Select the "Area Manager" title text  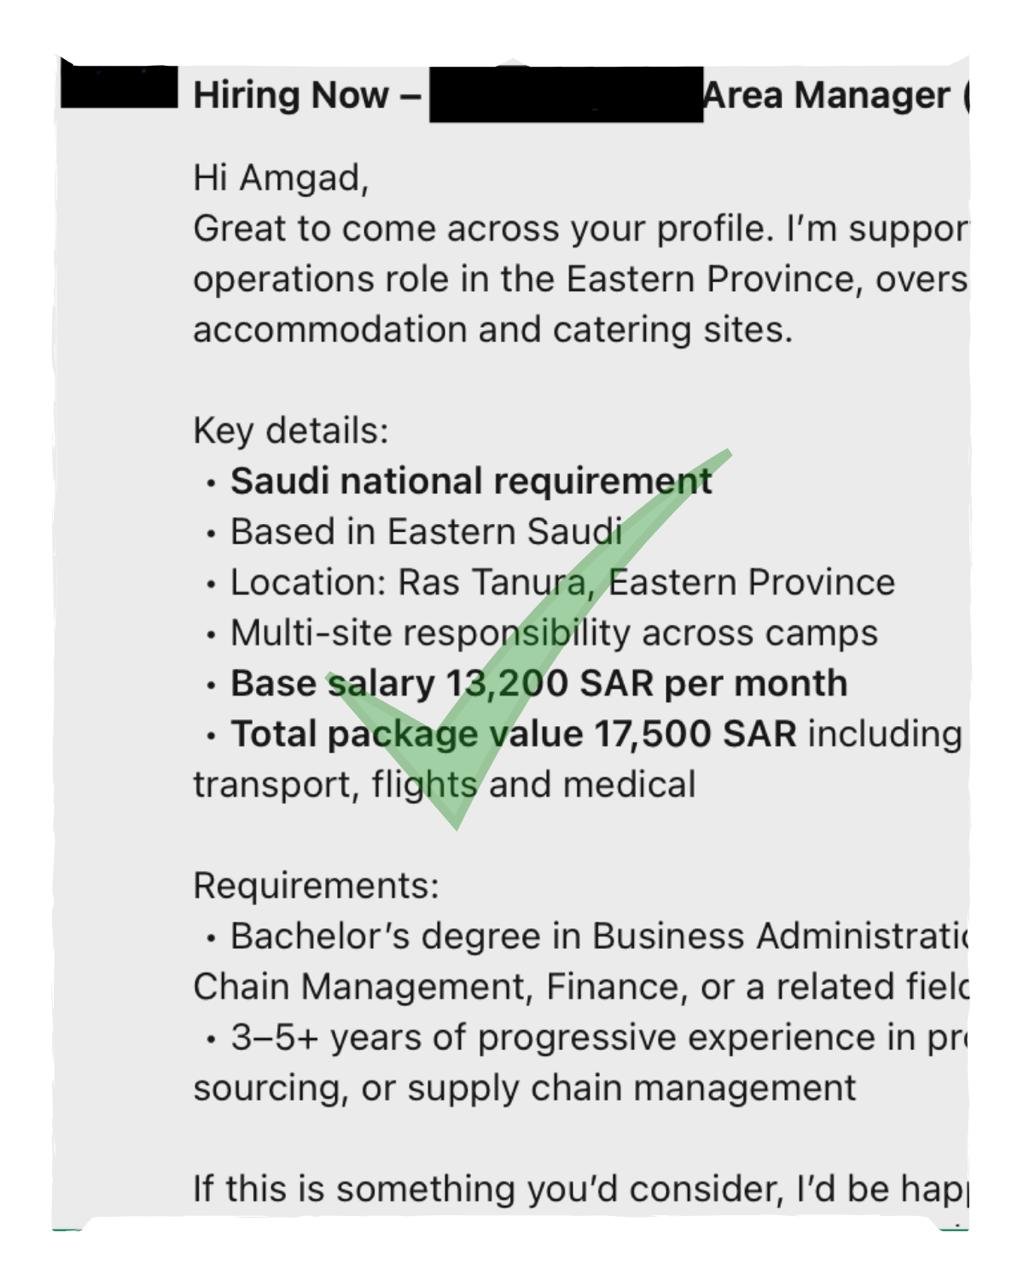point(826,95)
